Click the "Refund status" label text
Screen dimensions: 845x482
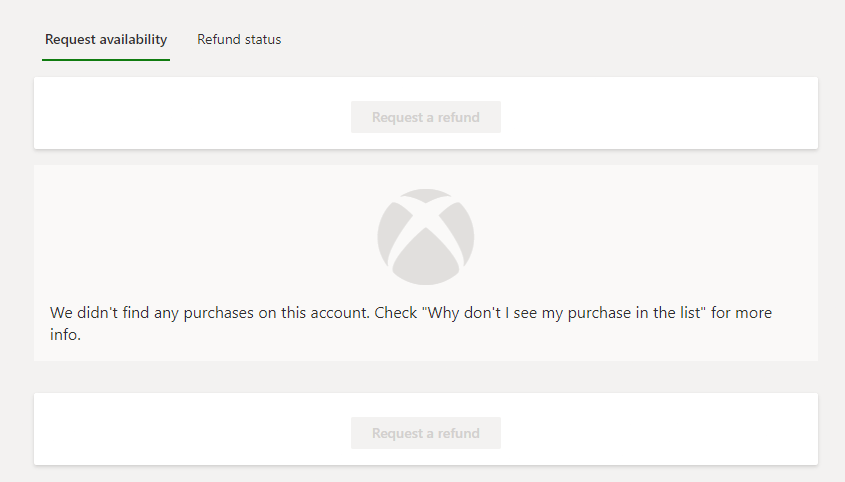(x=239, y=39)
